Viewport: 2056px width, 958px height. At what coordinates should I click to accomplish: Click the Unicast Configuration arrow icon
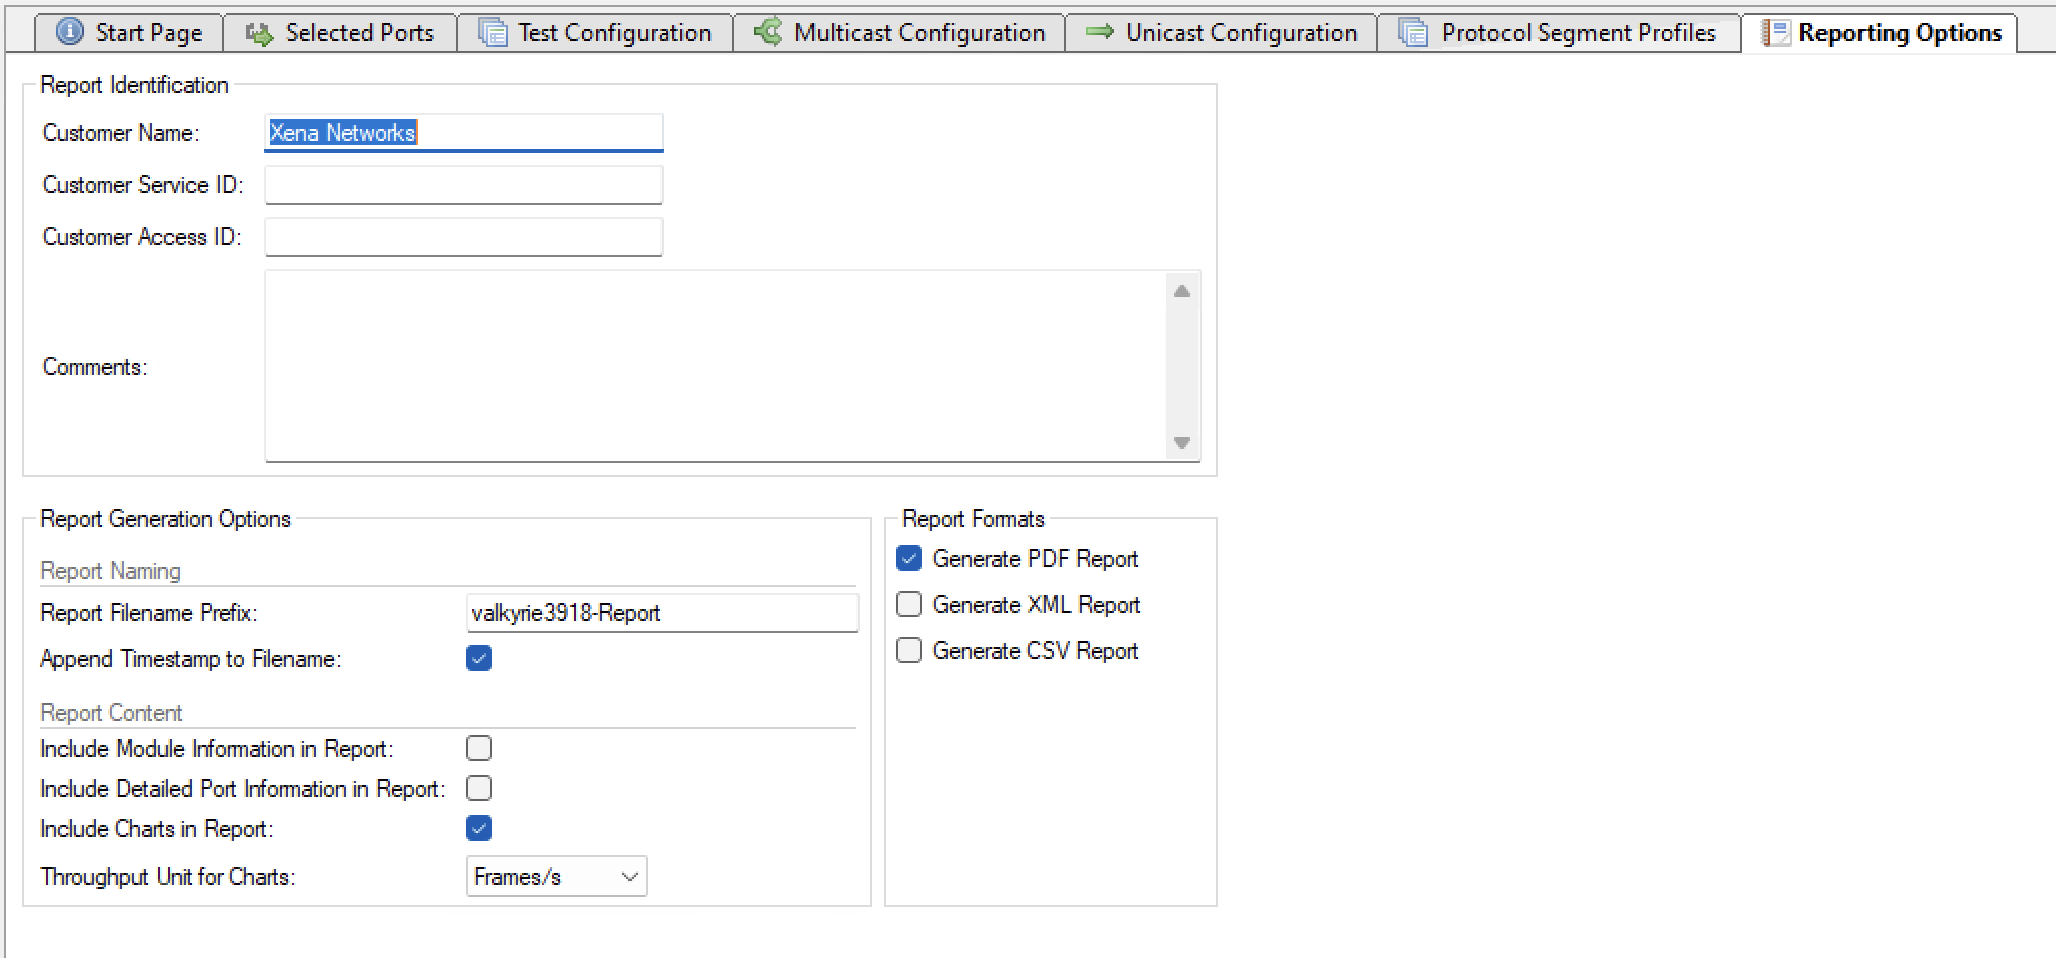(x=1100, y=32)
